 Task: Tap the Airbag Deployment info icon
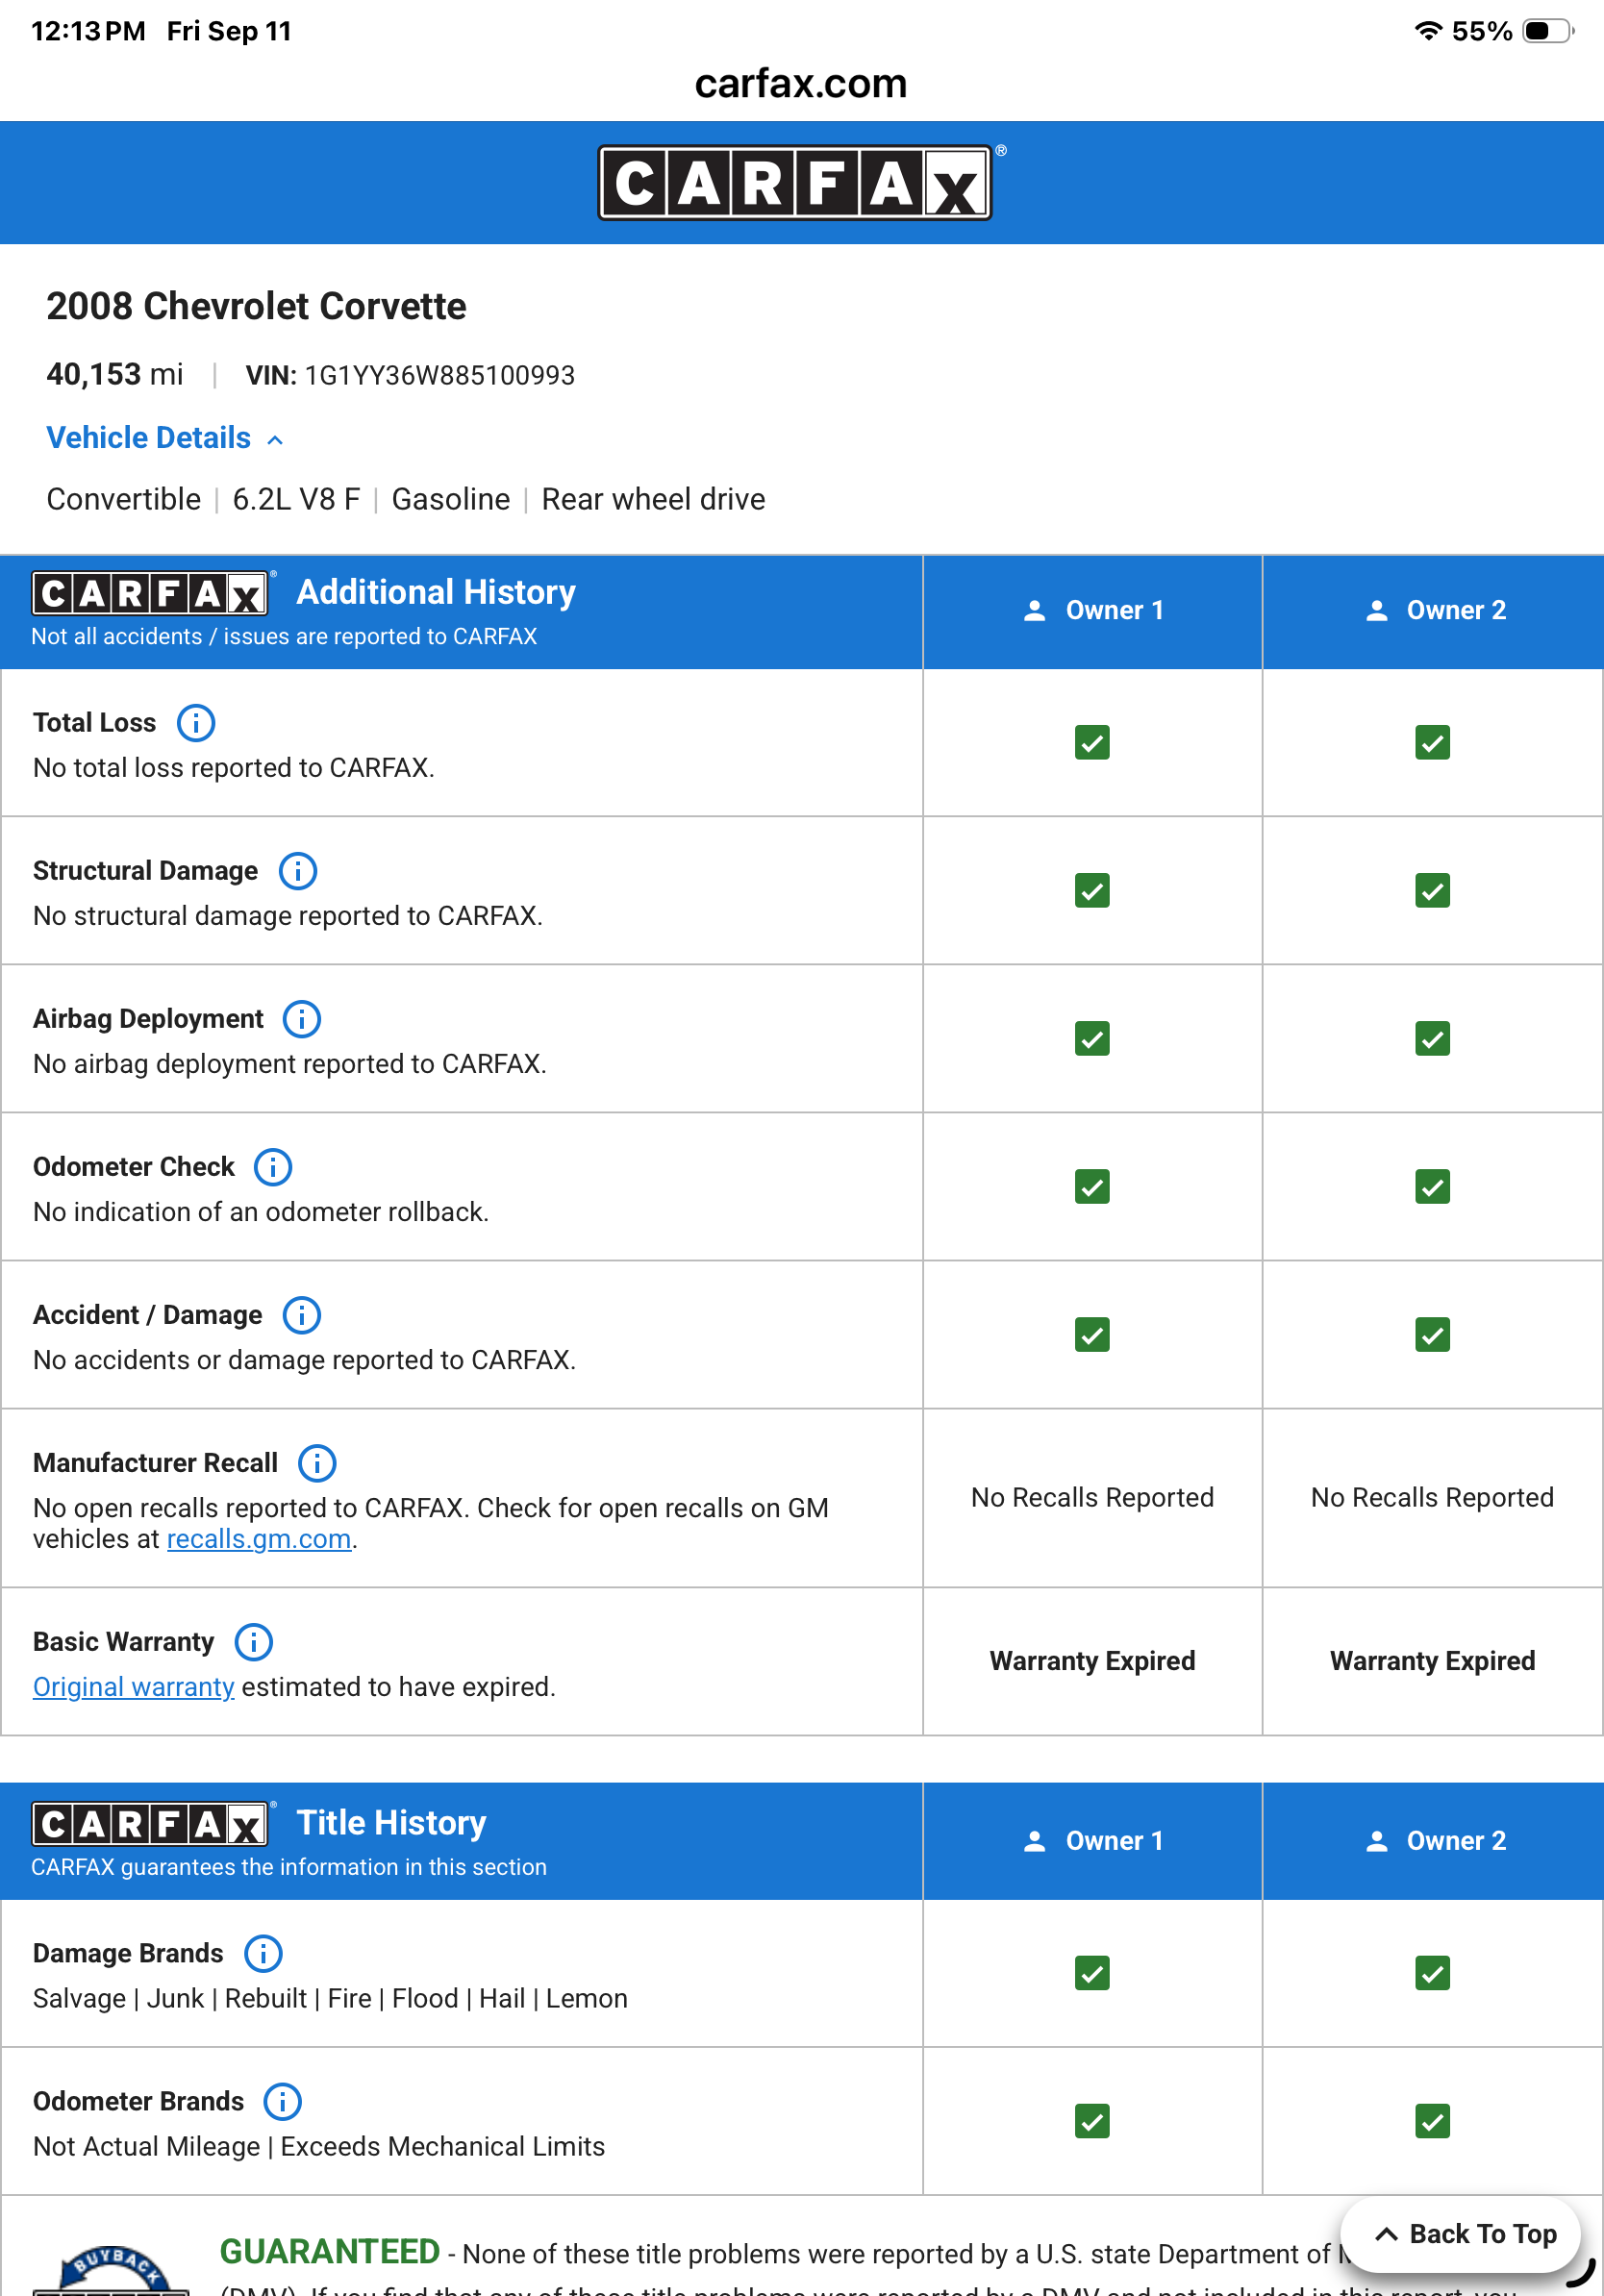click(x=302, y=1018)
